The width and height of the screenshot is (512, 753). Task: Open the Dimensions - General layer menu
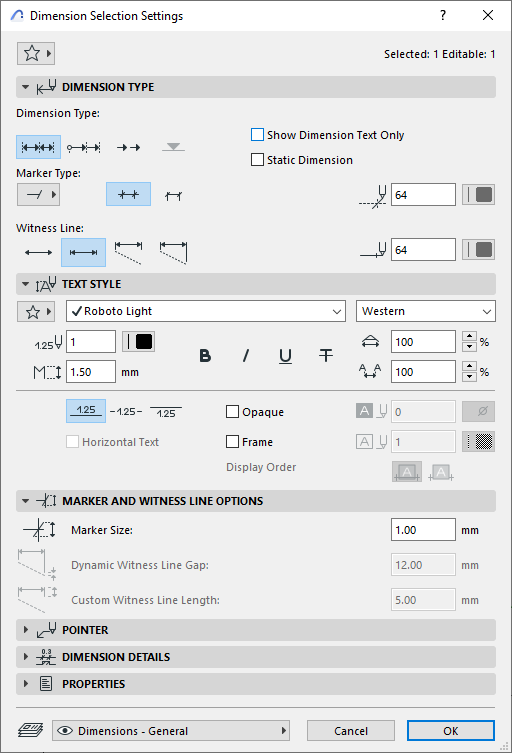(x=171, y=731)
